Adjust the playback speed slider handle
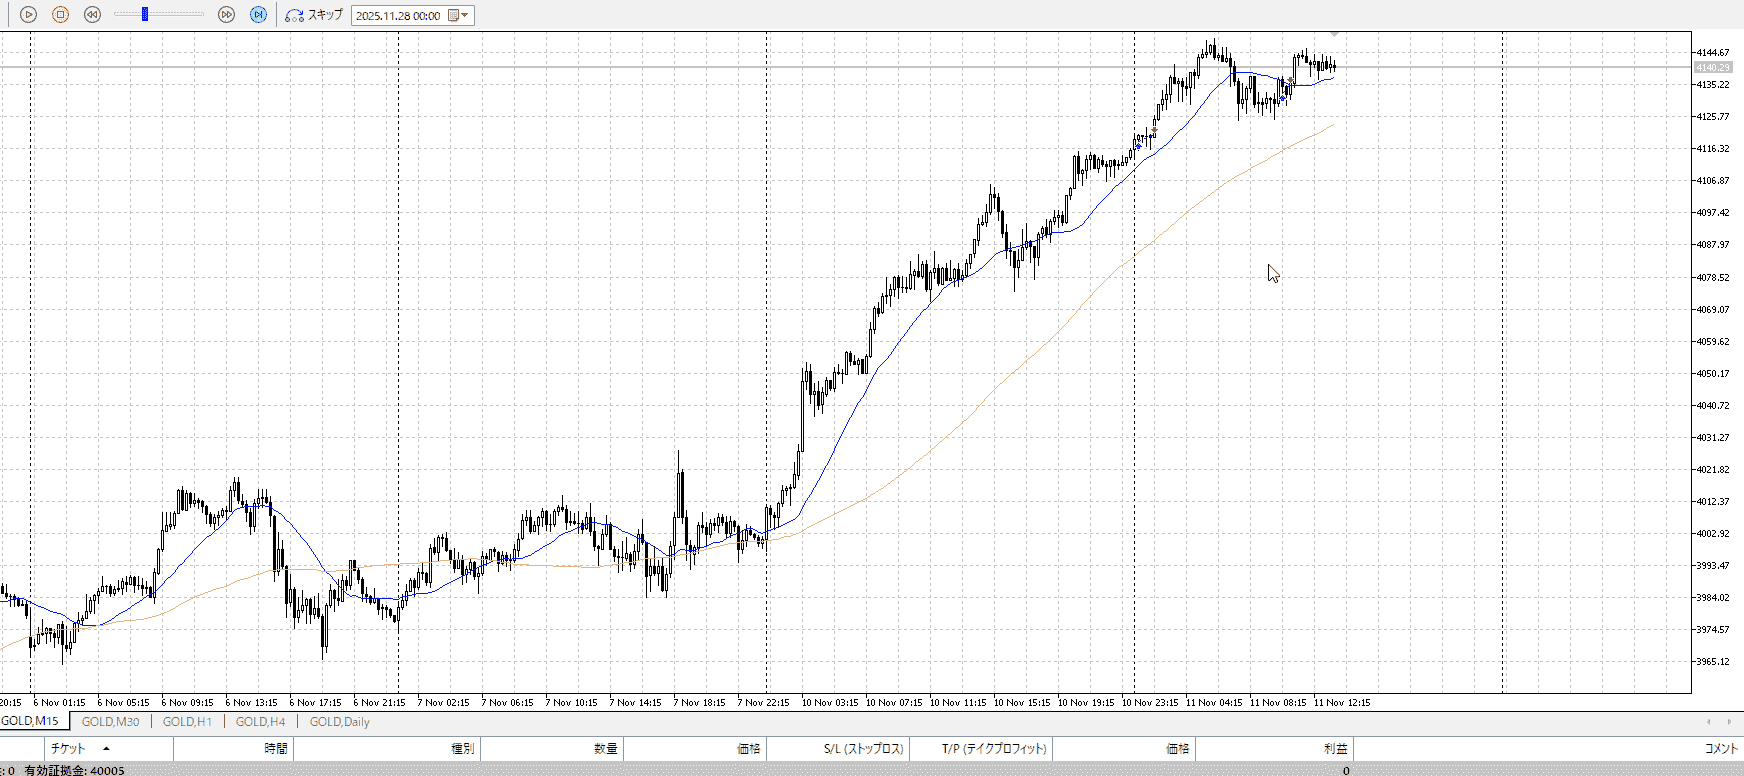This screenshot has height=776, width=1744. click(x=145, y=14)
